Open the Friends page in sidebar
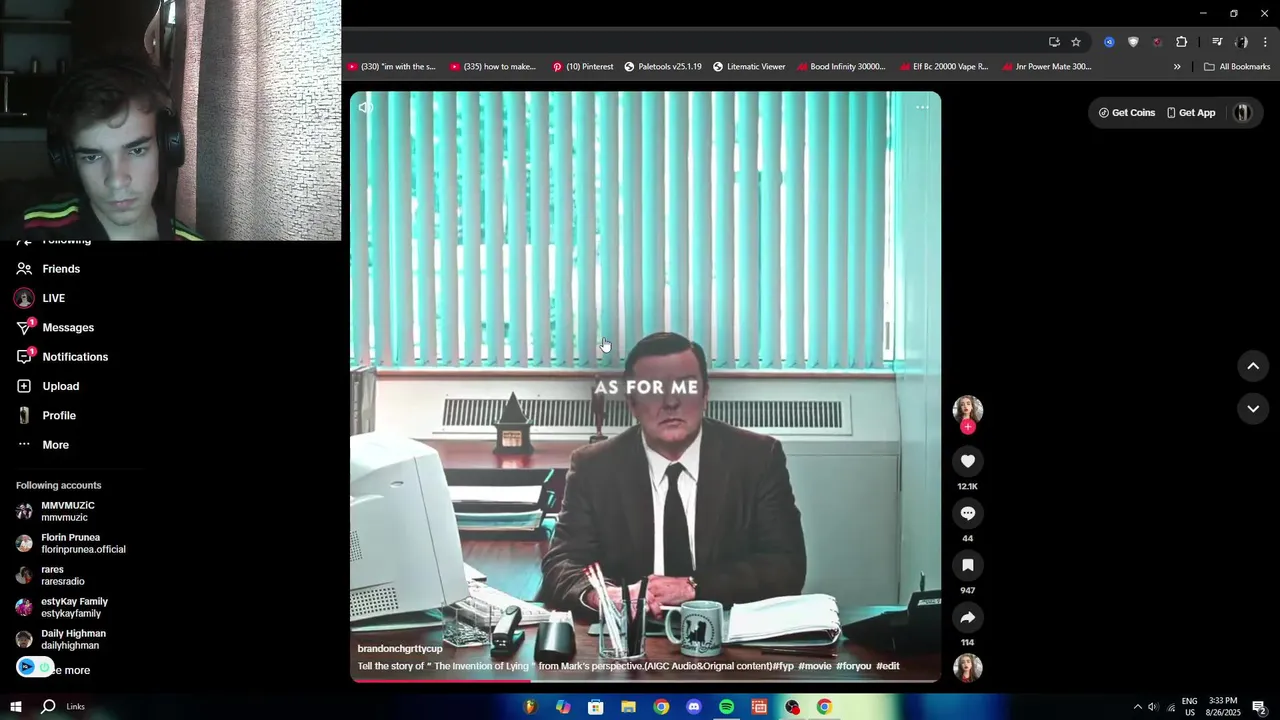This screenshot has width=1280, height=720. (x=61, y=269)
